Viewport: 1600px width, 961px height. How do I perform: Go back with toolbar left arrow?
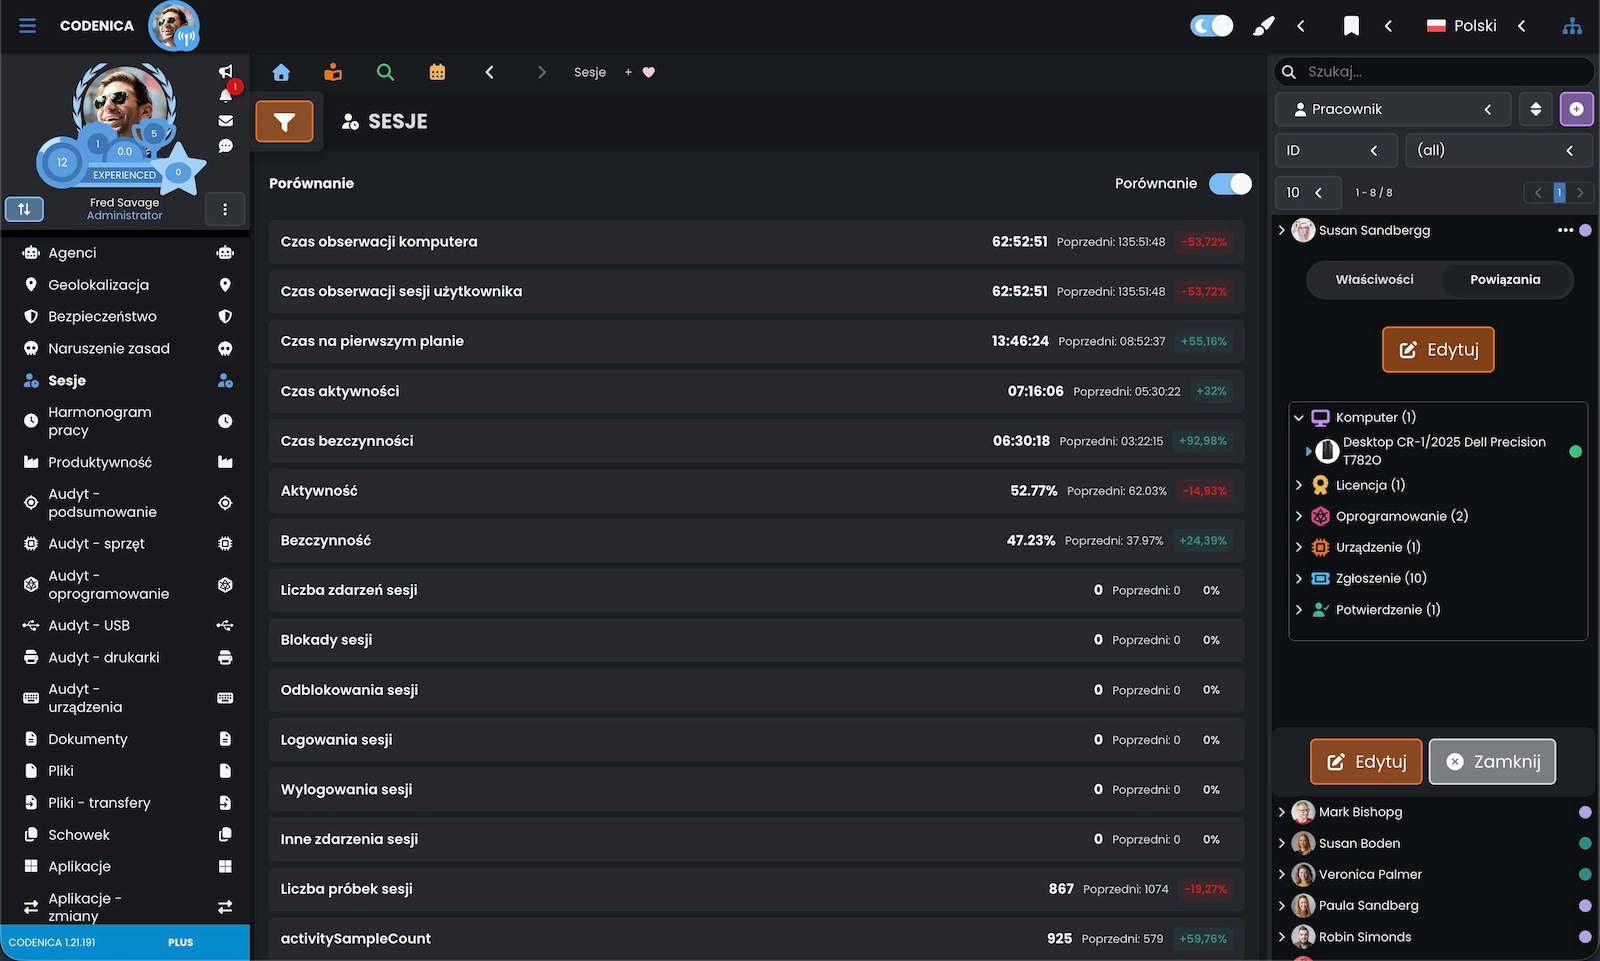pos(489,72)
